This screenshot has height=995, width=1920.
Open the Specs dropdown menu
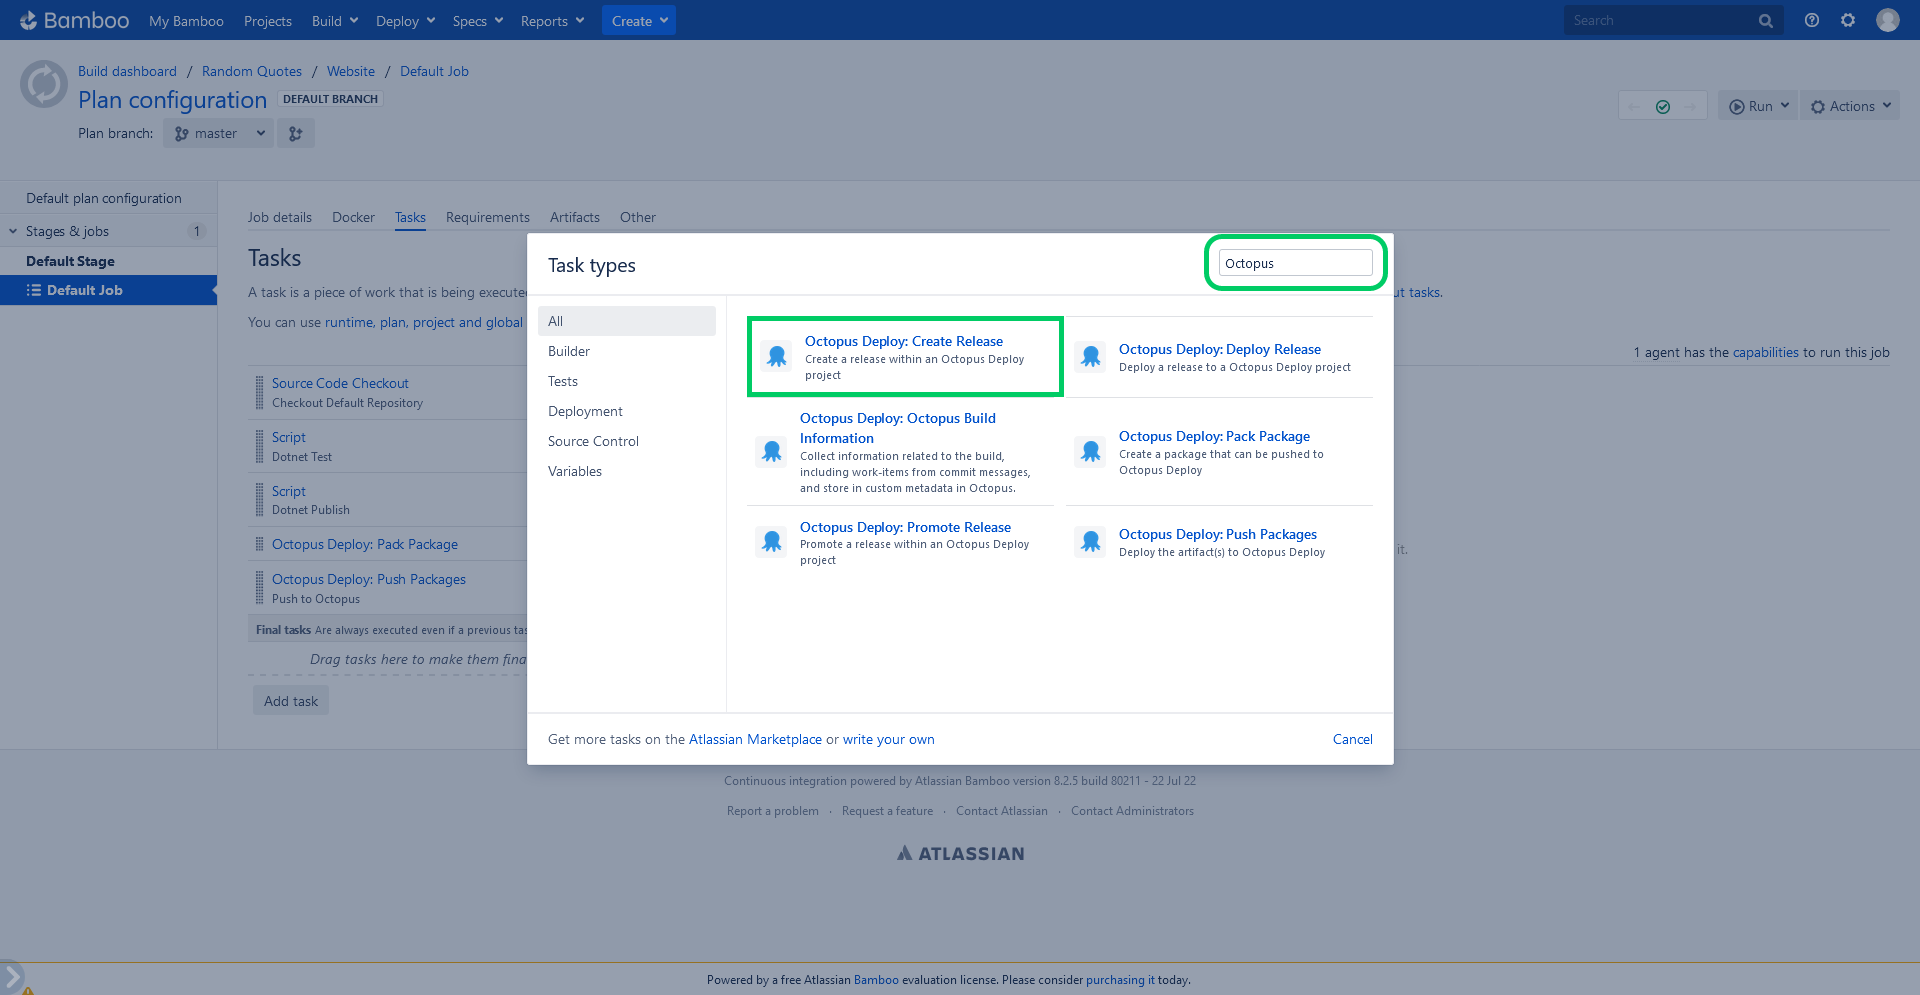click(478, 21)
